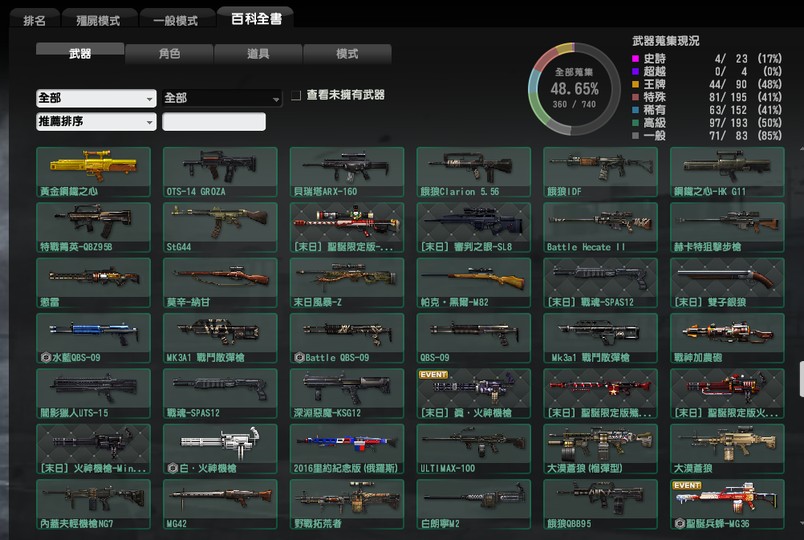Image resolution: width=804 pixels, height=540 pixels.
Task: Select [末日] 貪·火神機槍 event weapon
Action: click(x=474, y=393)
